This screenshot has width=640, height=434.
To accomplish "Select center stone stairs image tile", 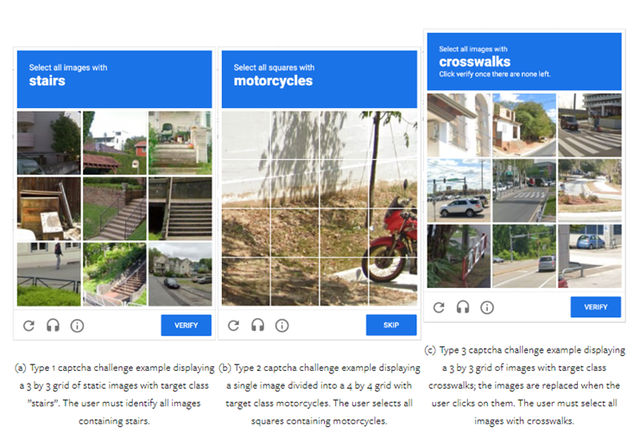I will click(115, 208).
